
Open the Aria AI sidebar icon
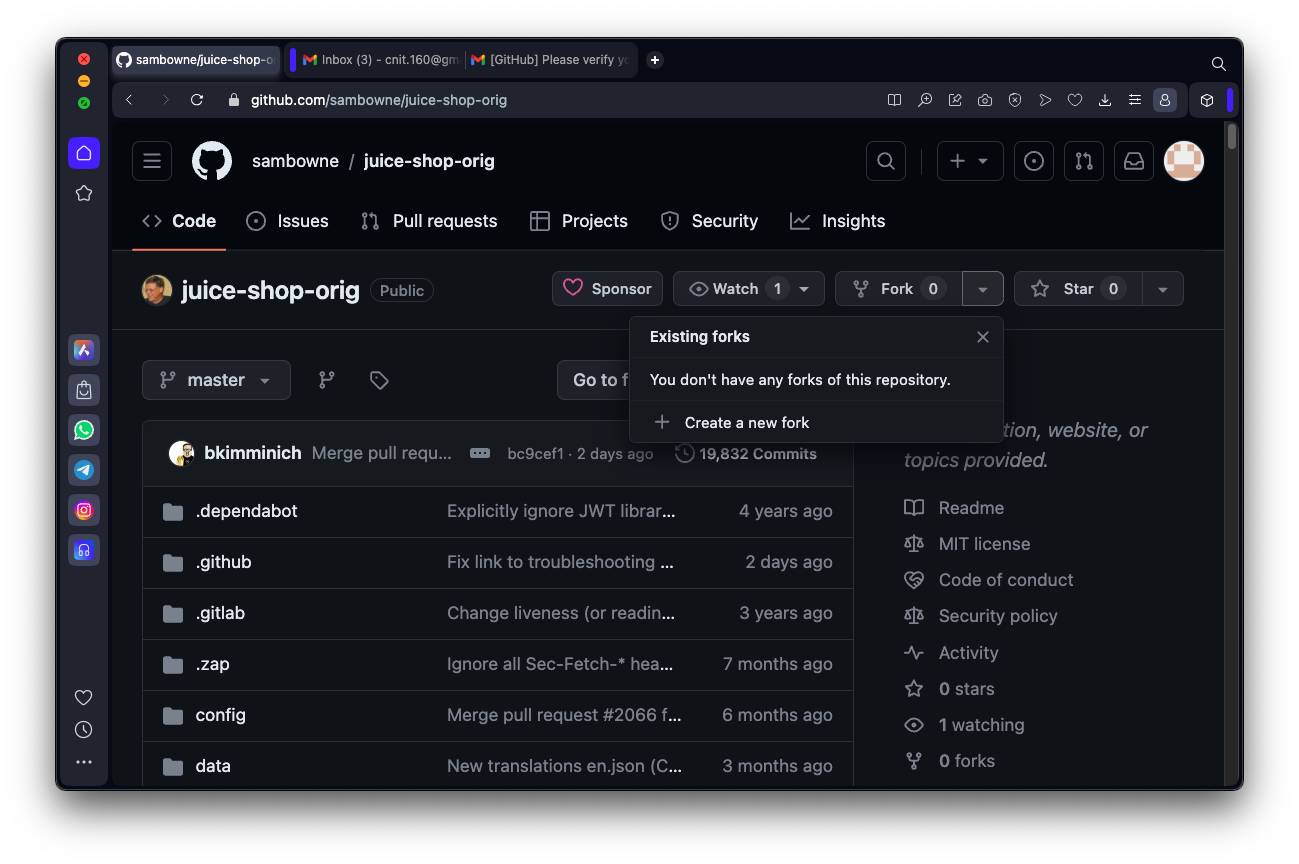pyautogui.click(x=84, y=350)
